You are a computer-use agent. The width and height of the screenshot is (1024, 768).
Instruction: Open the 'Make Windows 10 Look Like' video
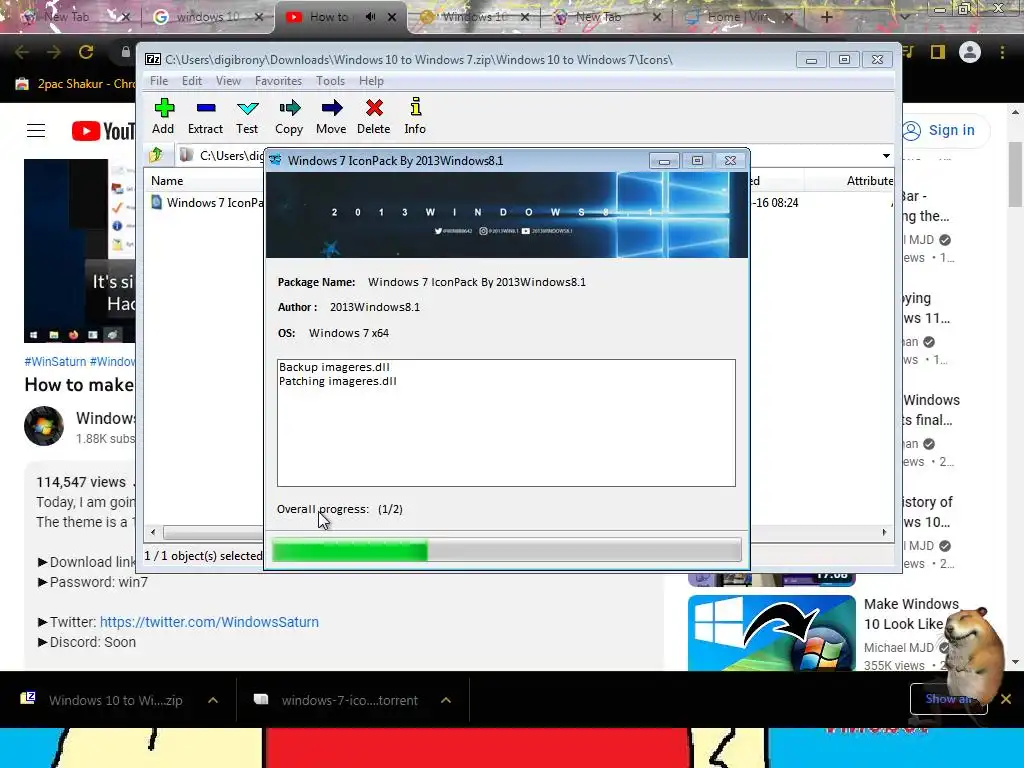(x=912, y=614)
